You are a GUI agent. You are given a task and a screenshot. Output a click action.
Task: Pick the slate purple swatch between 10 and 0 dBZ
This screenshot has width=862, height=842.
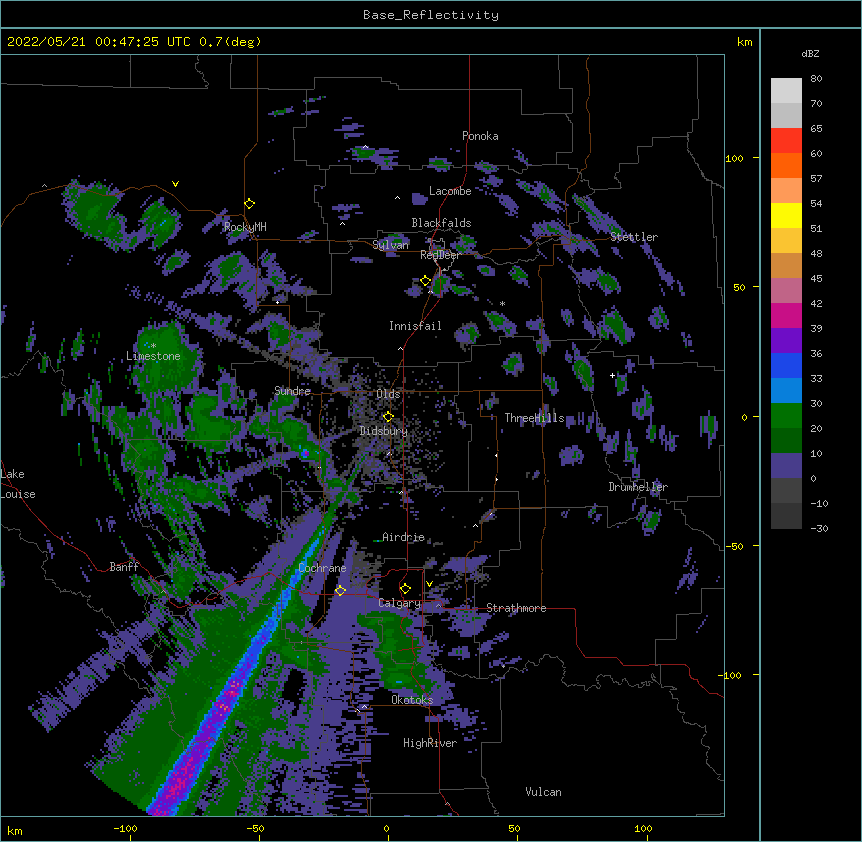click(786, 466)
